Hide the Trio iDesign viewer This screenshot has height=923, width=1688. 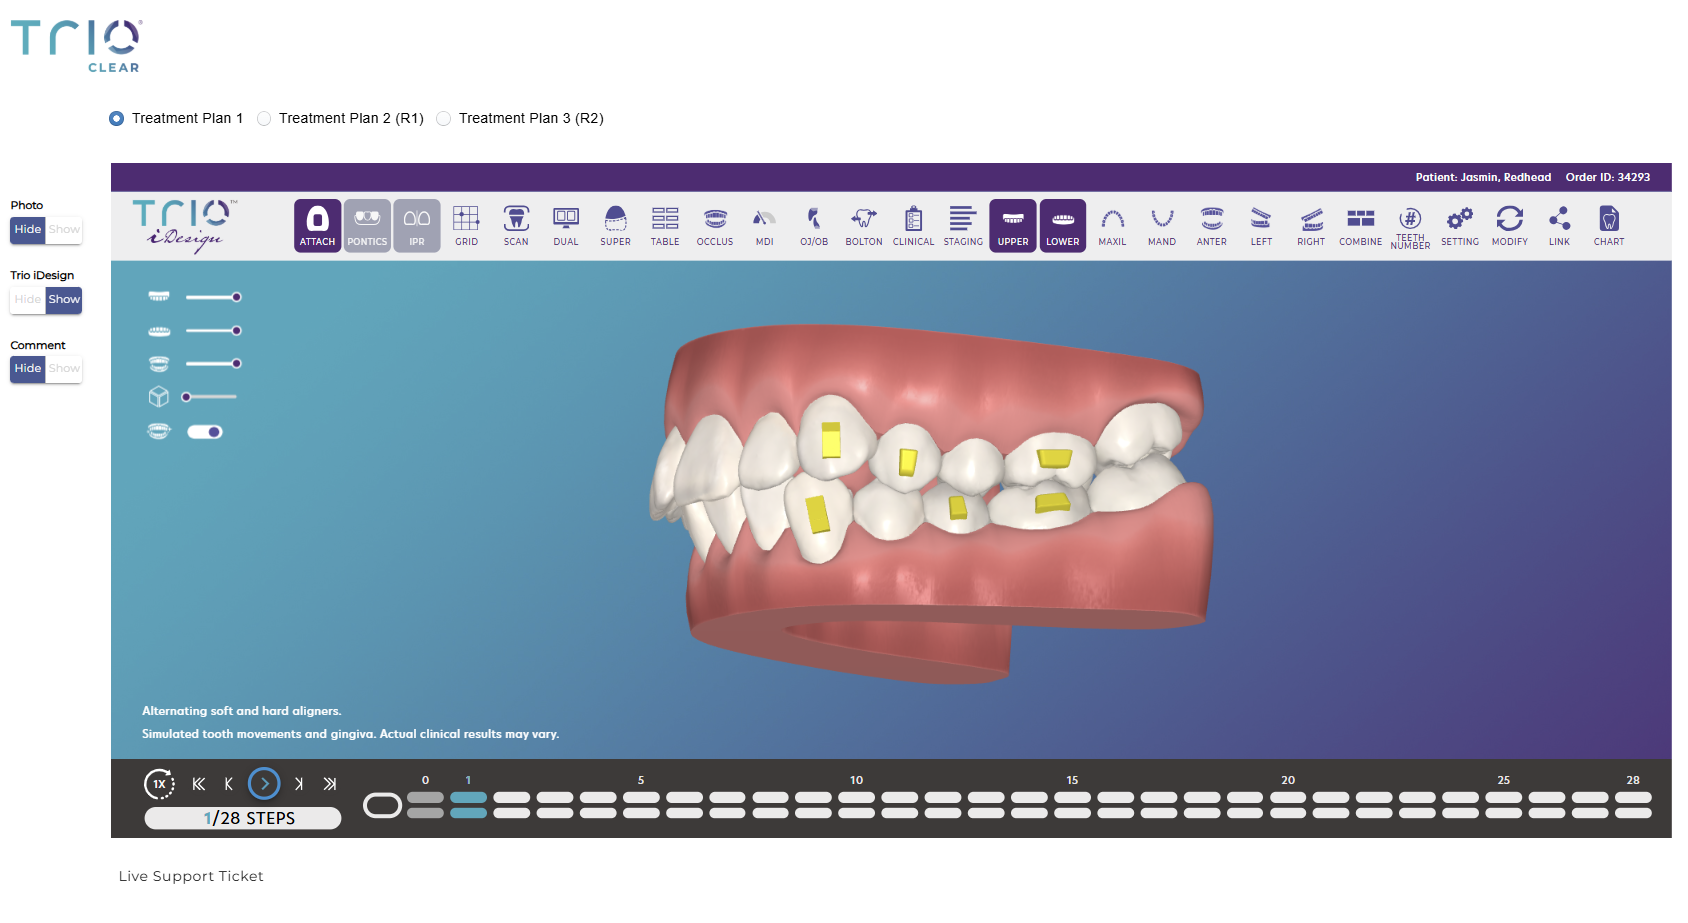coord(28,300)
